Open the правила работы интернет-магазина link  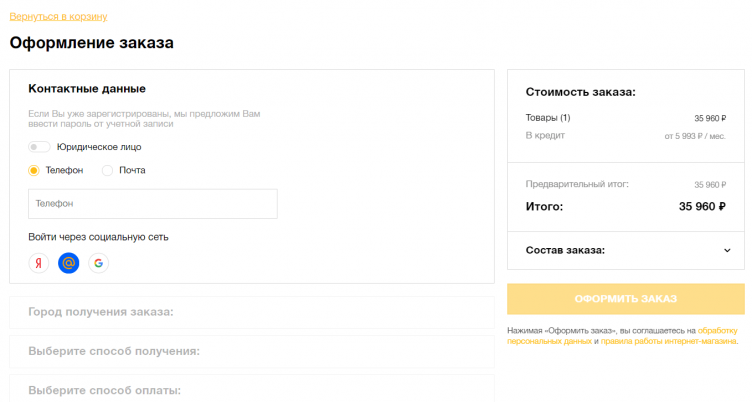[x=669, y=341]
